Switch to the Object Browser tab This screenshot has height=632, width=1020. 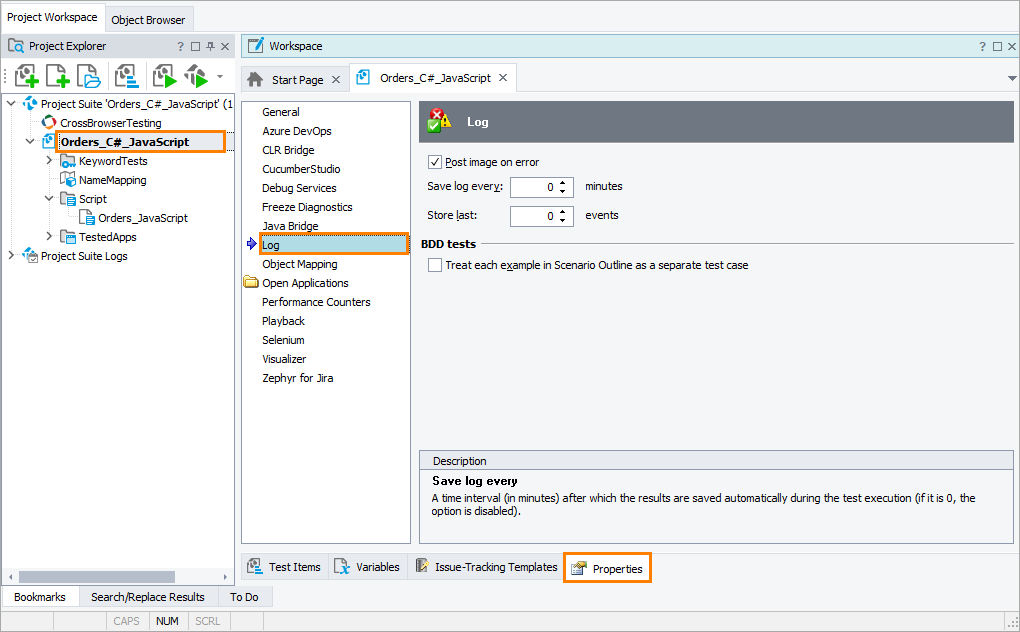tap(148, 20)
